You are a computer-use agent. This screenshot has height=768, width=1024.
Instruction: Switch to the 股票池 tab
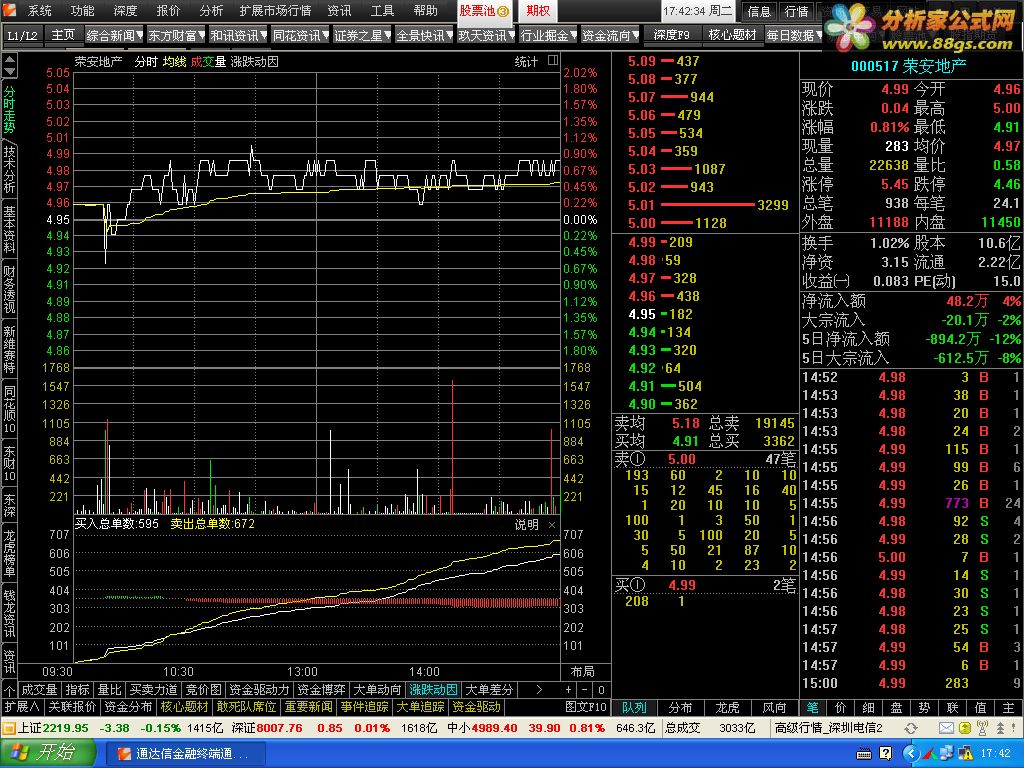[x=484, y=10]
